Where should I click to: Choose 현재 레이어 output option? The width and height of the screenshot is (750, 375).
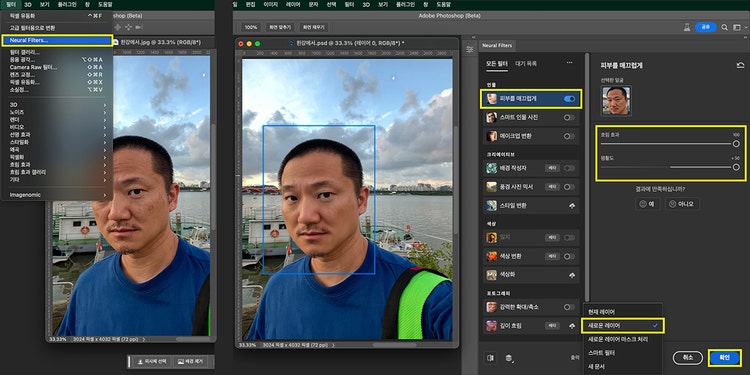(x=601, y=312)
